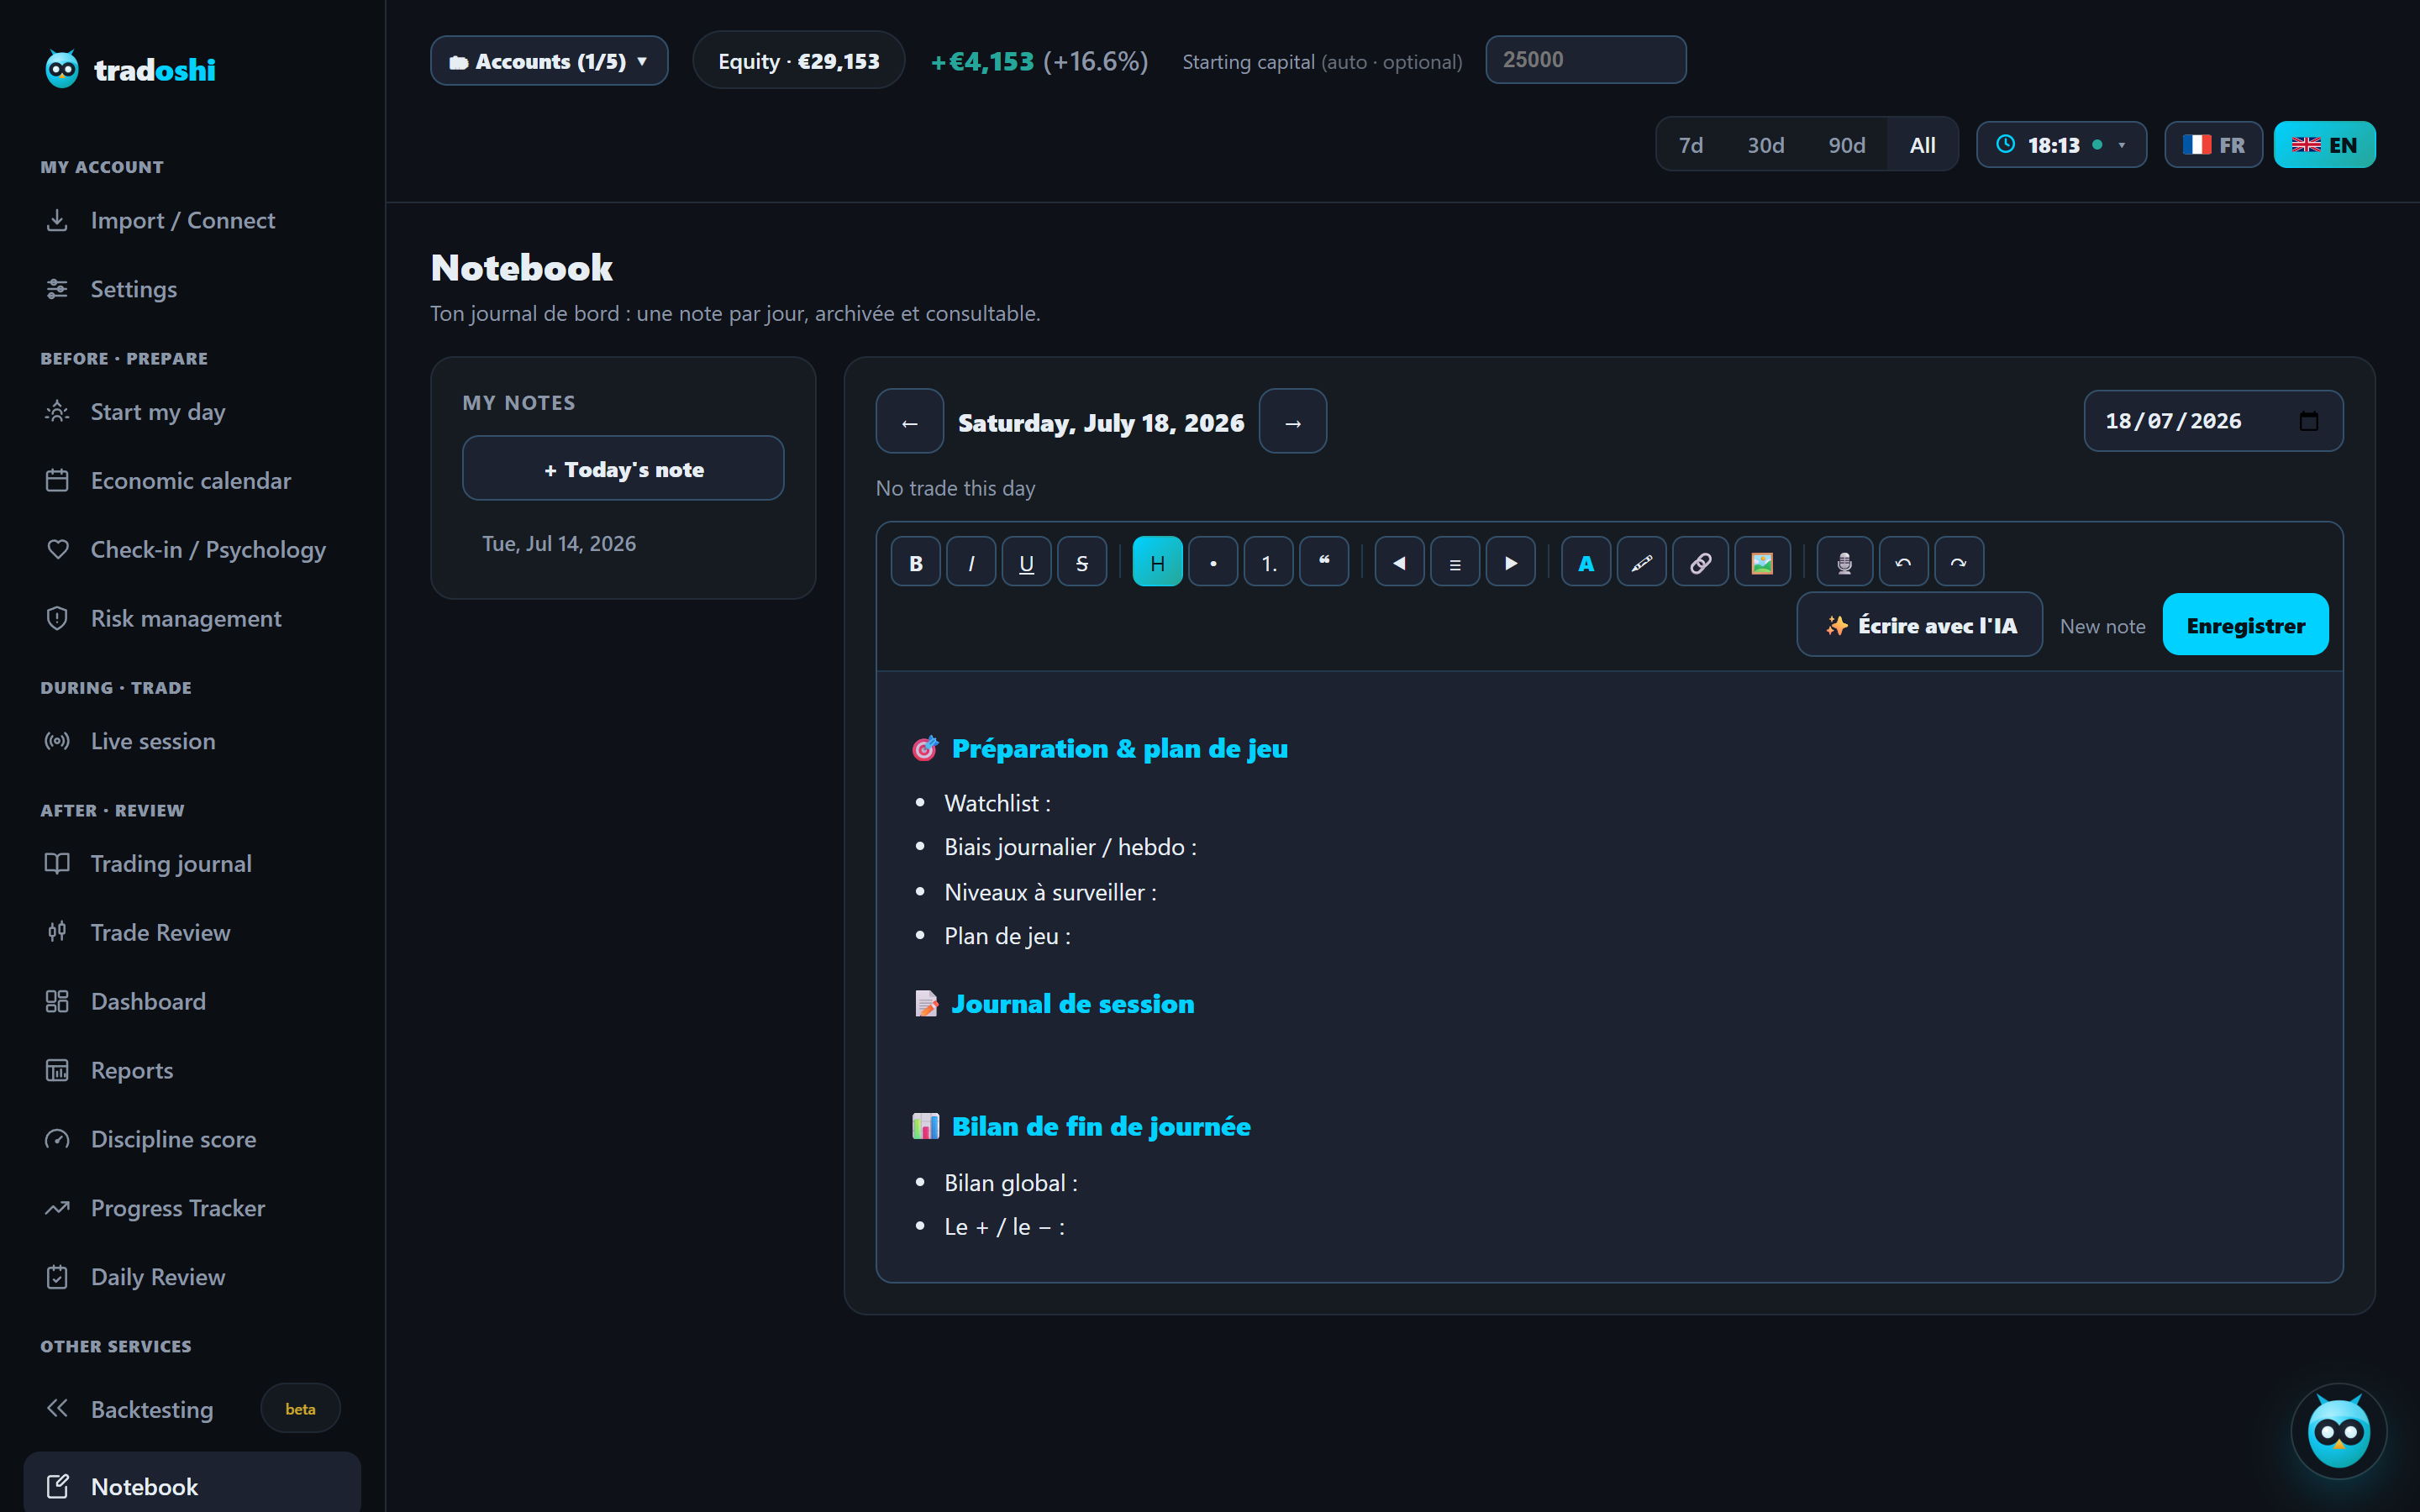Switch language to English EN
The height and width of the screenshot is (1512, 2420).
click(2324, 145)
